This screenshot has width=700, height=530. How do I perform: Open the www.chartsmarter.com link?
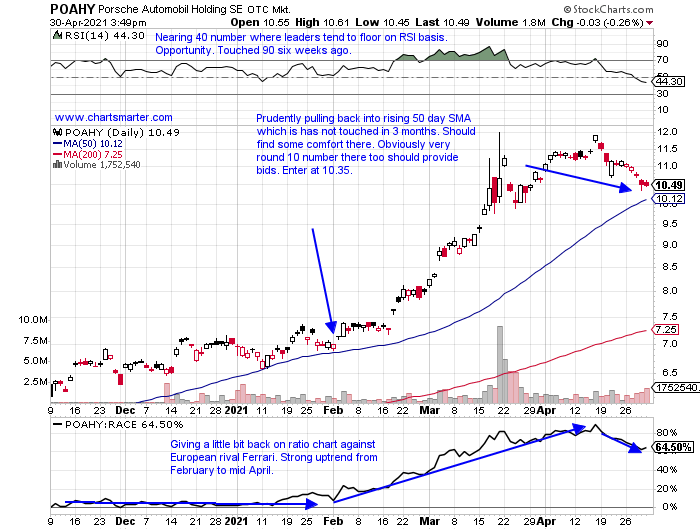tap(113, 117)
